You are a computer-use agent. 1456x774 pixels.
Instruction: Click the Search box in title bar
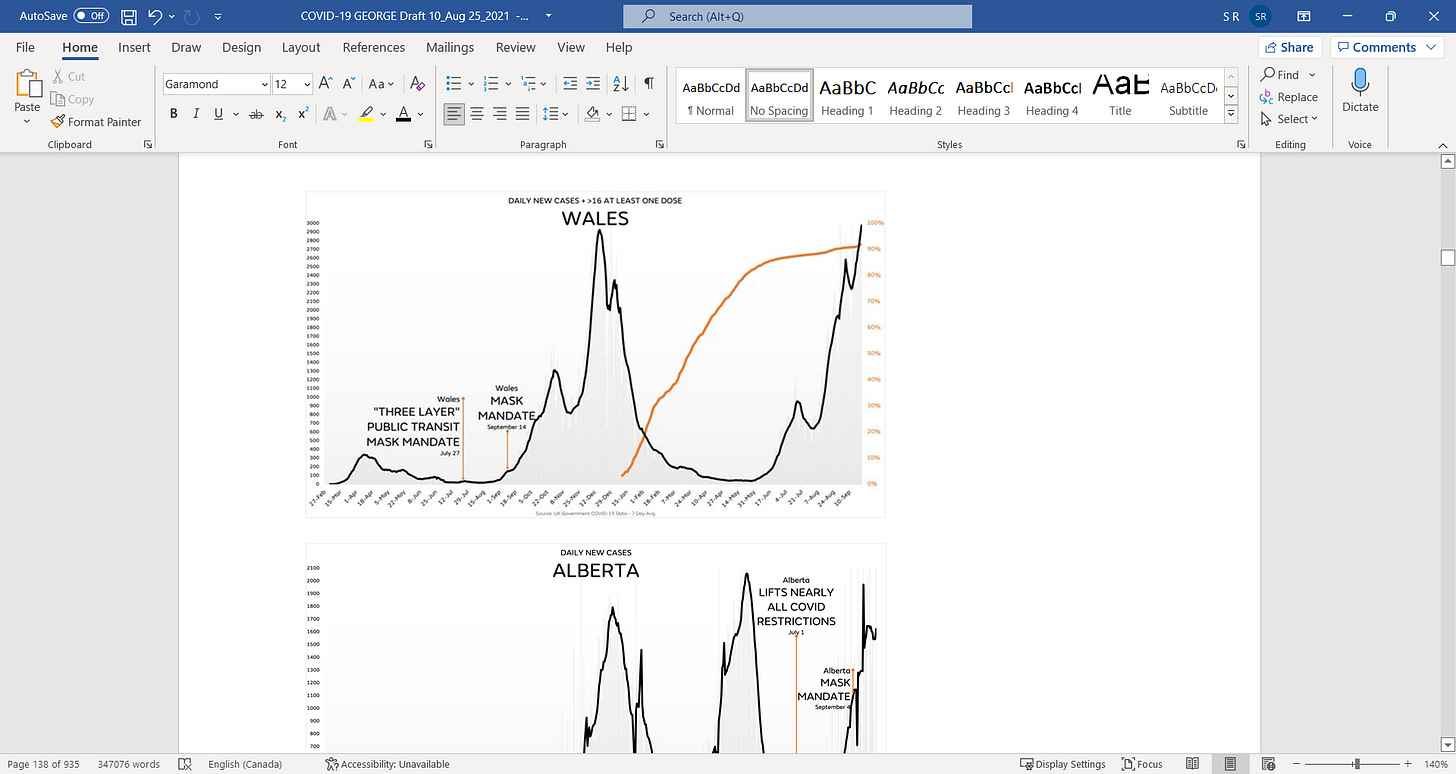(x=797, y=16)
